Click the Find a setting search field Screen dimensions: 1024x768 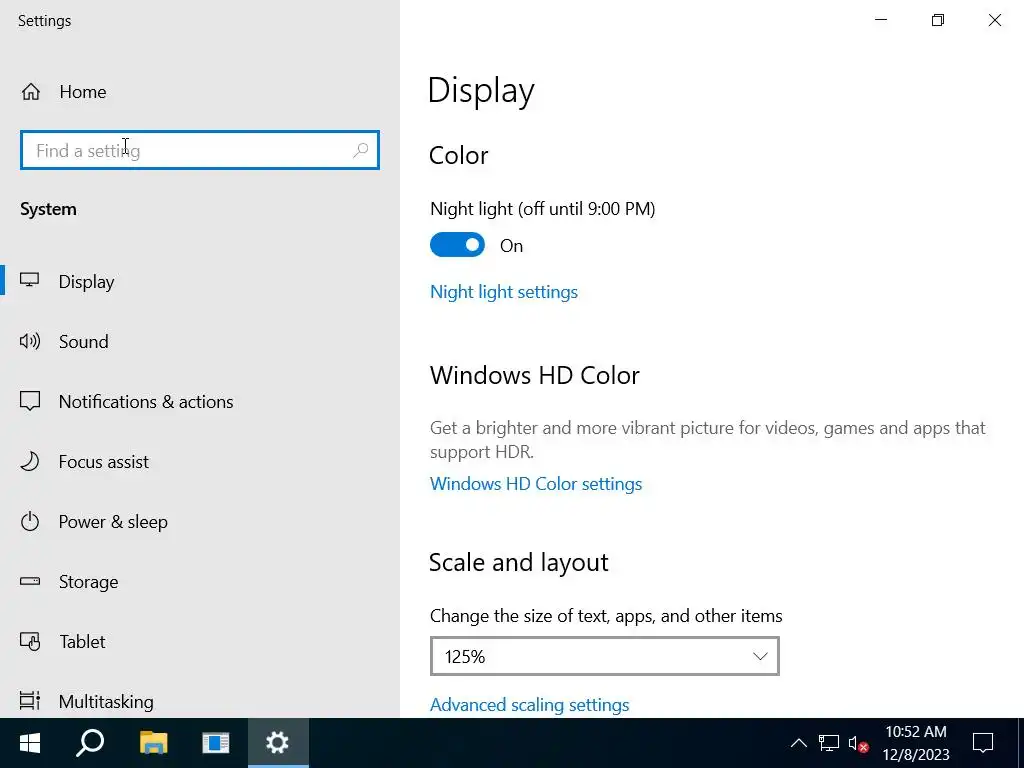200,150
